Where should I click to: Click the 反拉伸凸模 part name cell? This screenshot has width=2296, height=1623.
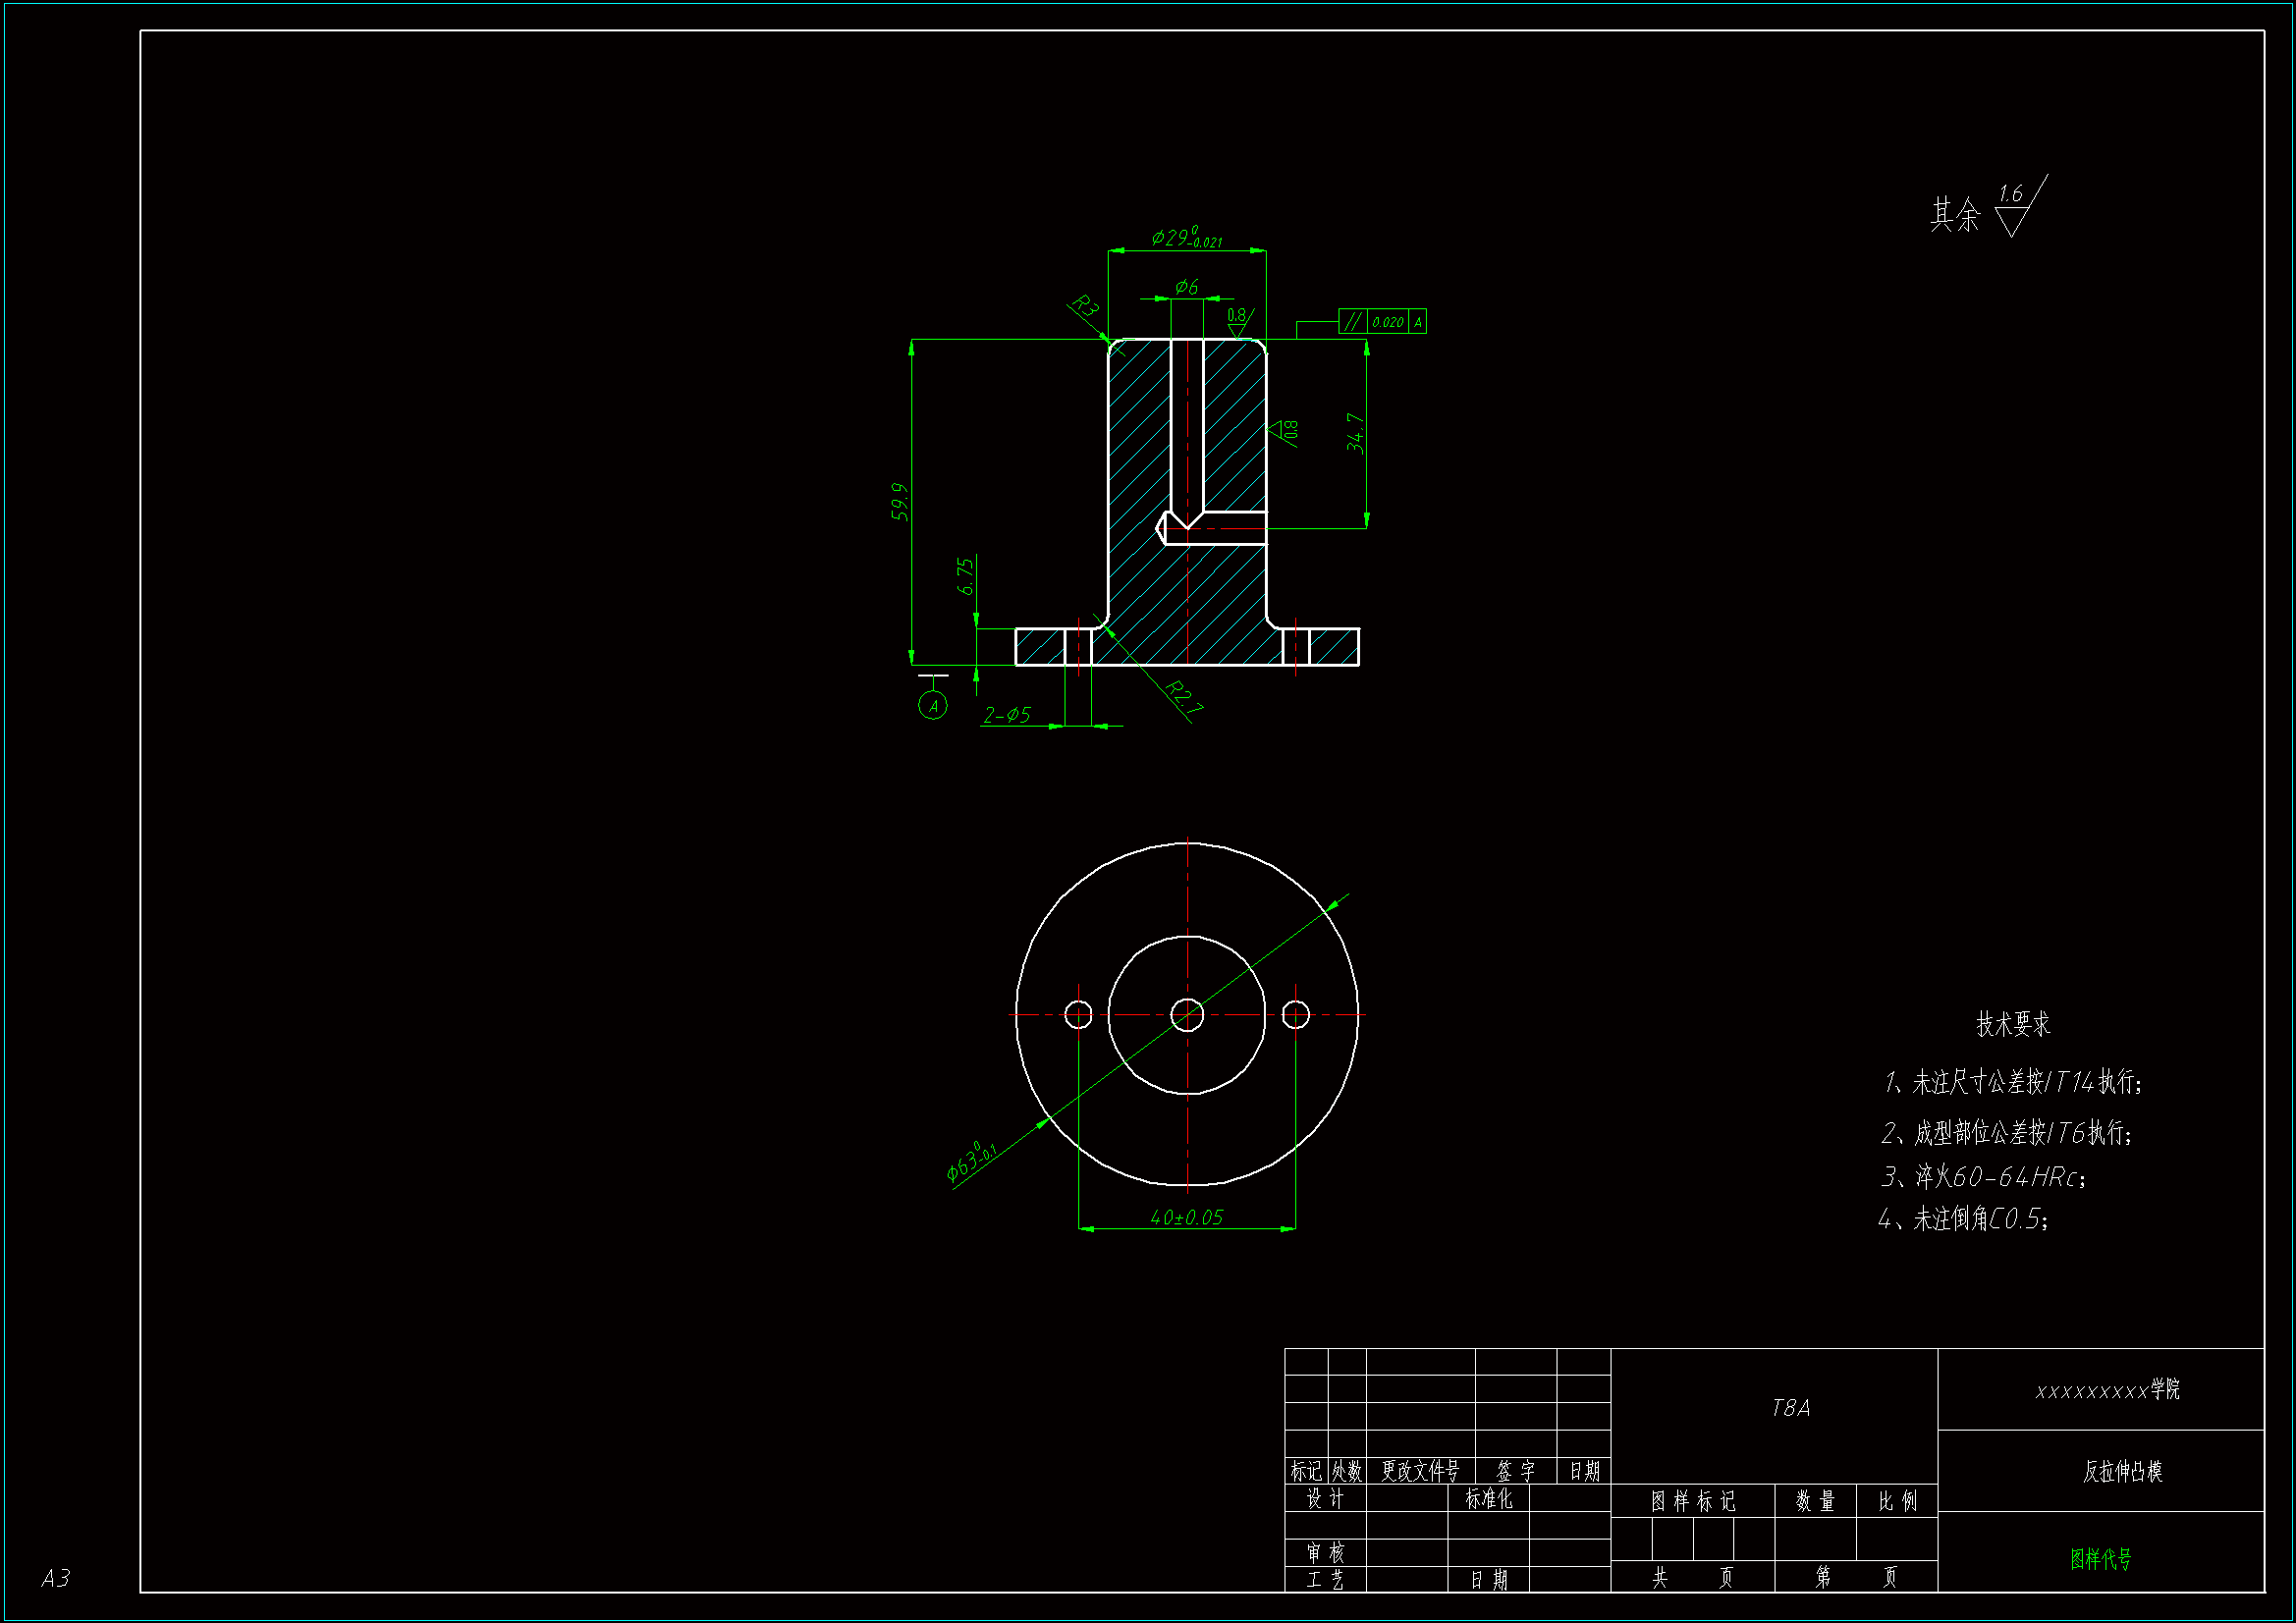pos(2122,1471)
